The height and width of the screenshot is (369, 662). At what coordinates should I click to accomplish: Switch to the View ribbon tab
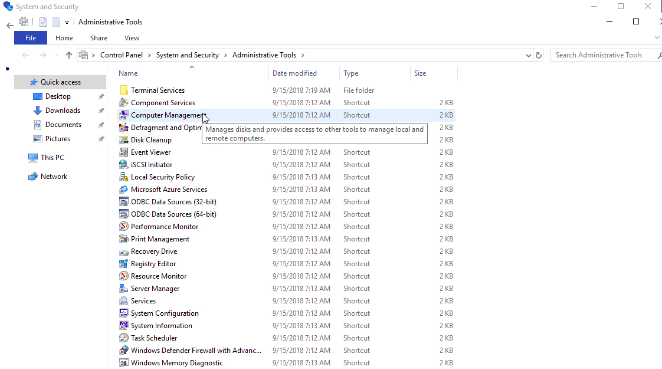(132, 38)
